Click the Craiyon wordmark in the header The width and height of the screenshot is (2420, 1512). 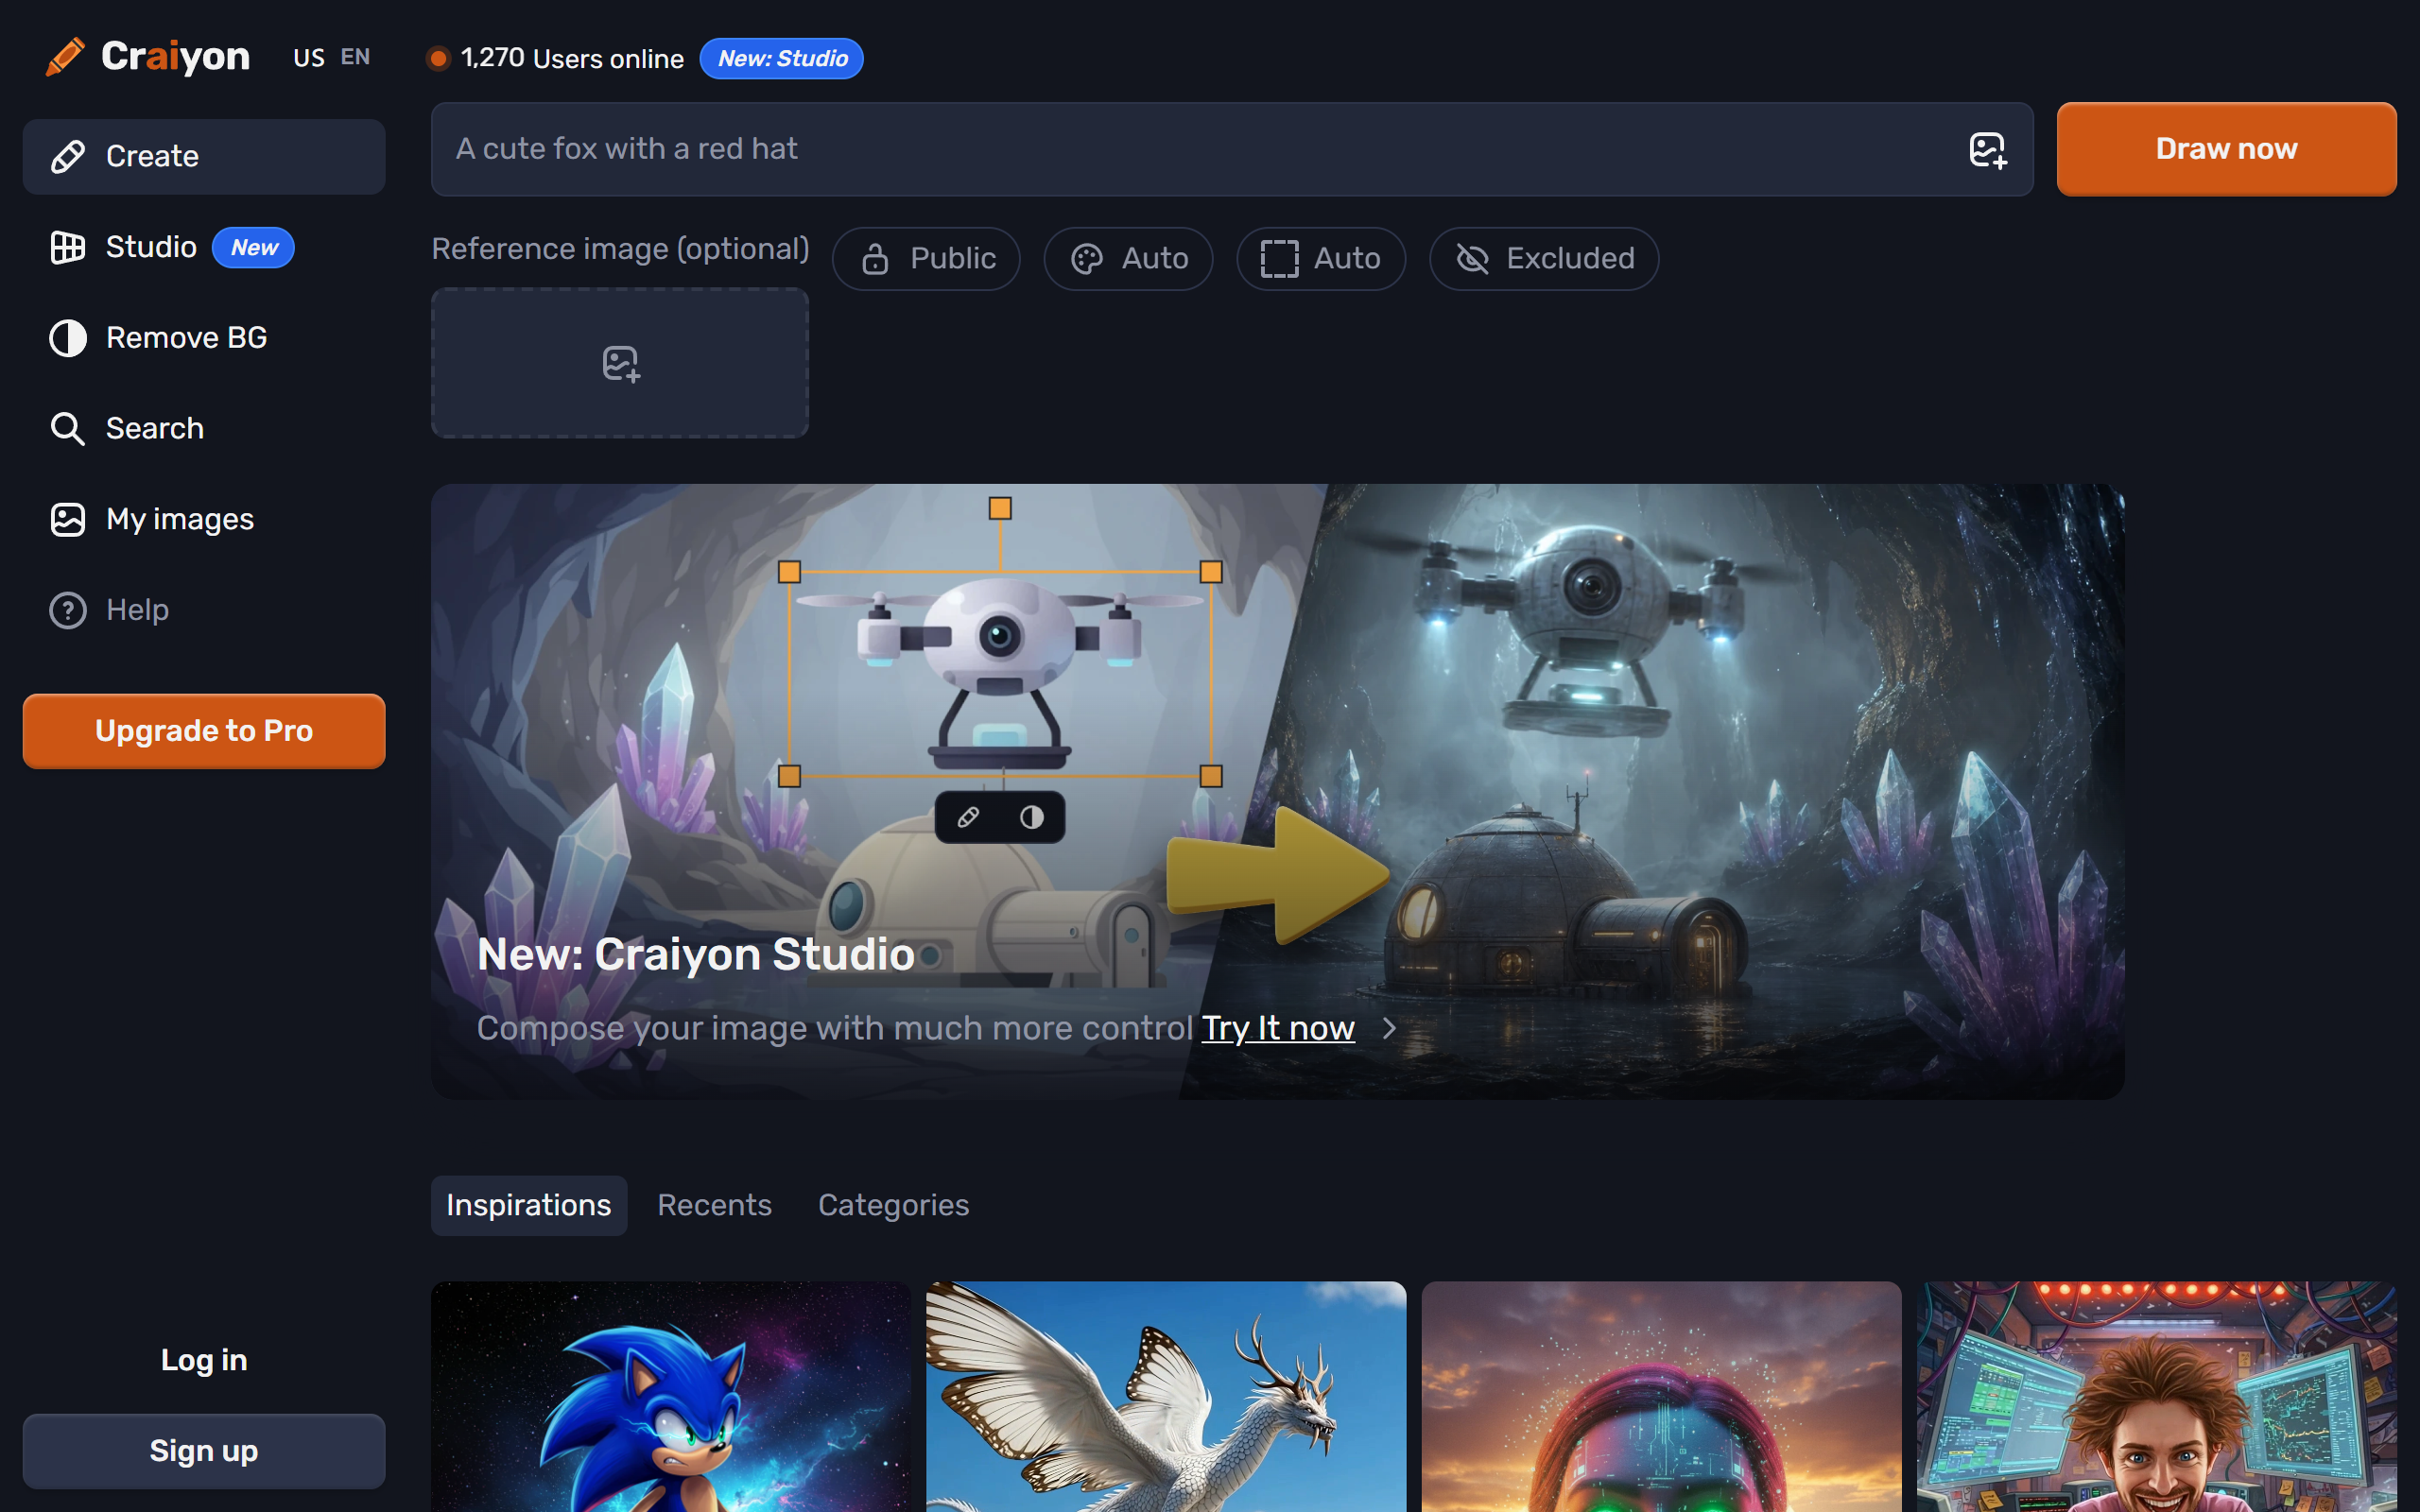(x=175, y=57)
